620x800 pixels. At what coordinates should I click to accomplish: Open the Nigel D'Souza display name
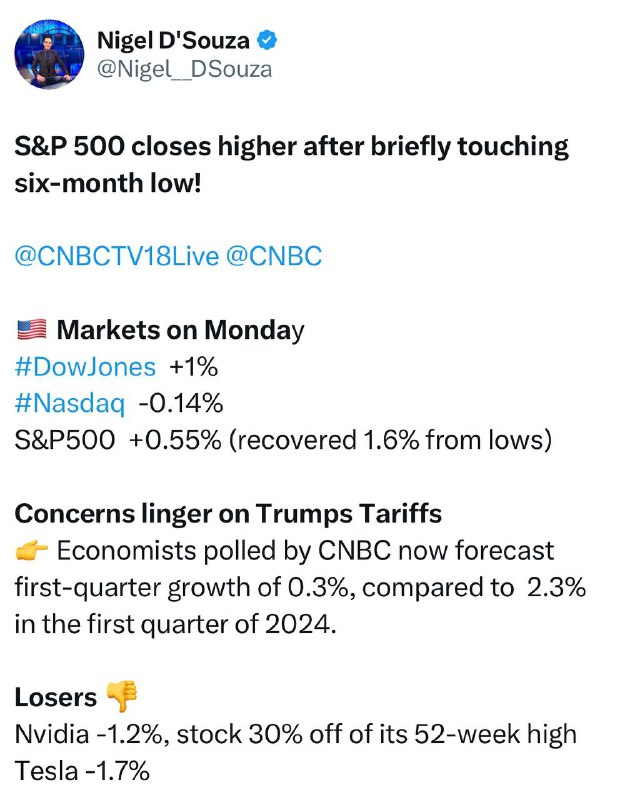point(173,40)
